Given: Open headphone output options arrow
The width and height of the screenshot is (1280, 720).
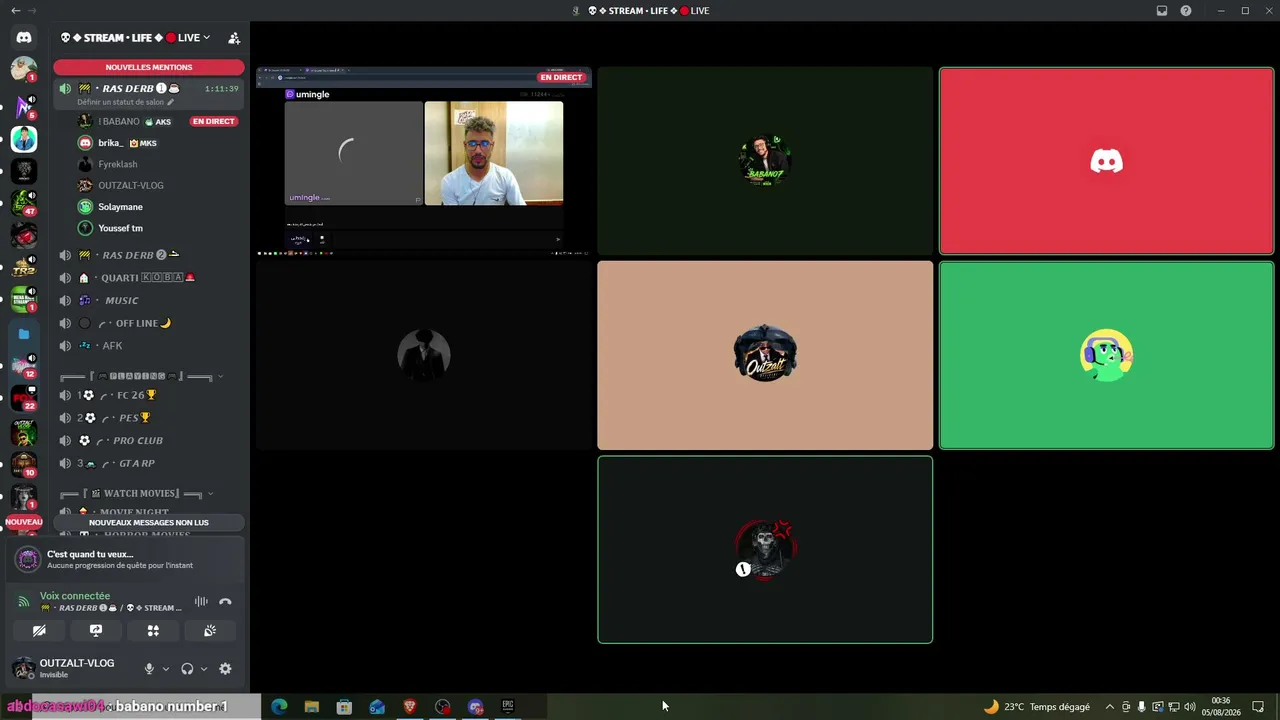Looking at the screenshot, I should (203, 669).
